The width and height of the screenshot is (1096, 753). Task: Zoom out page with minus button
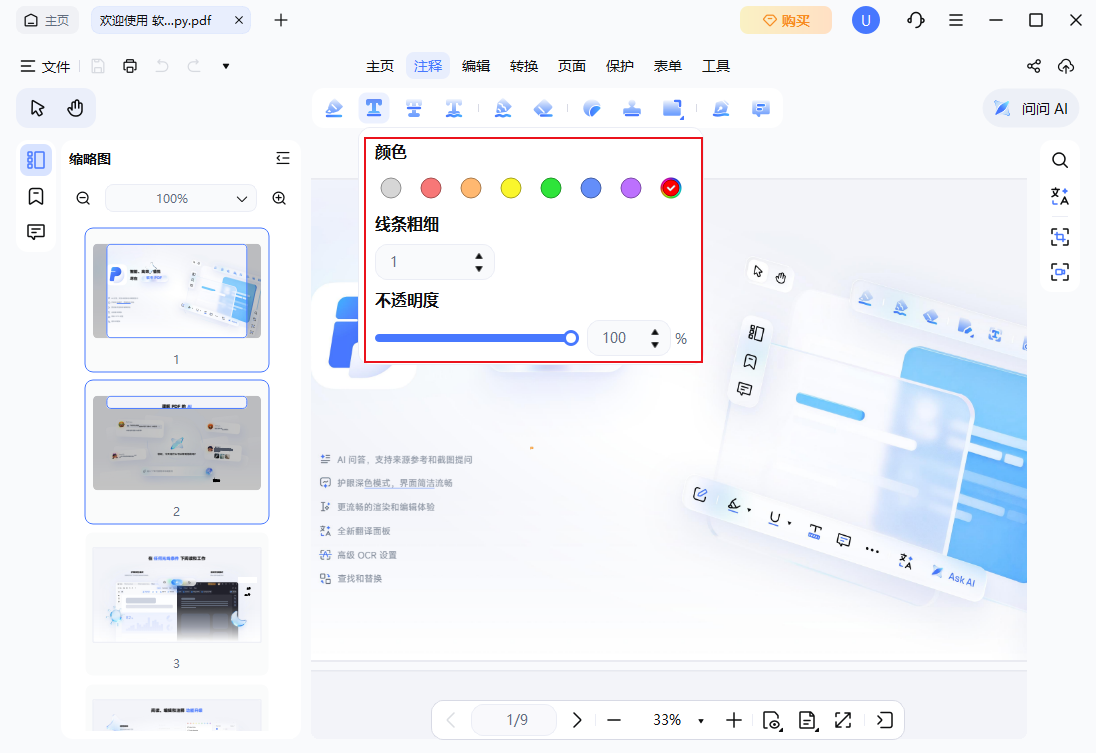point(614,720)
